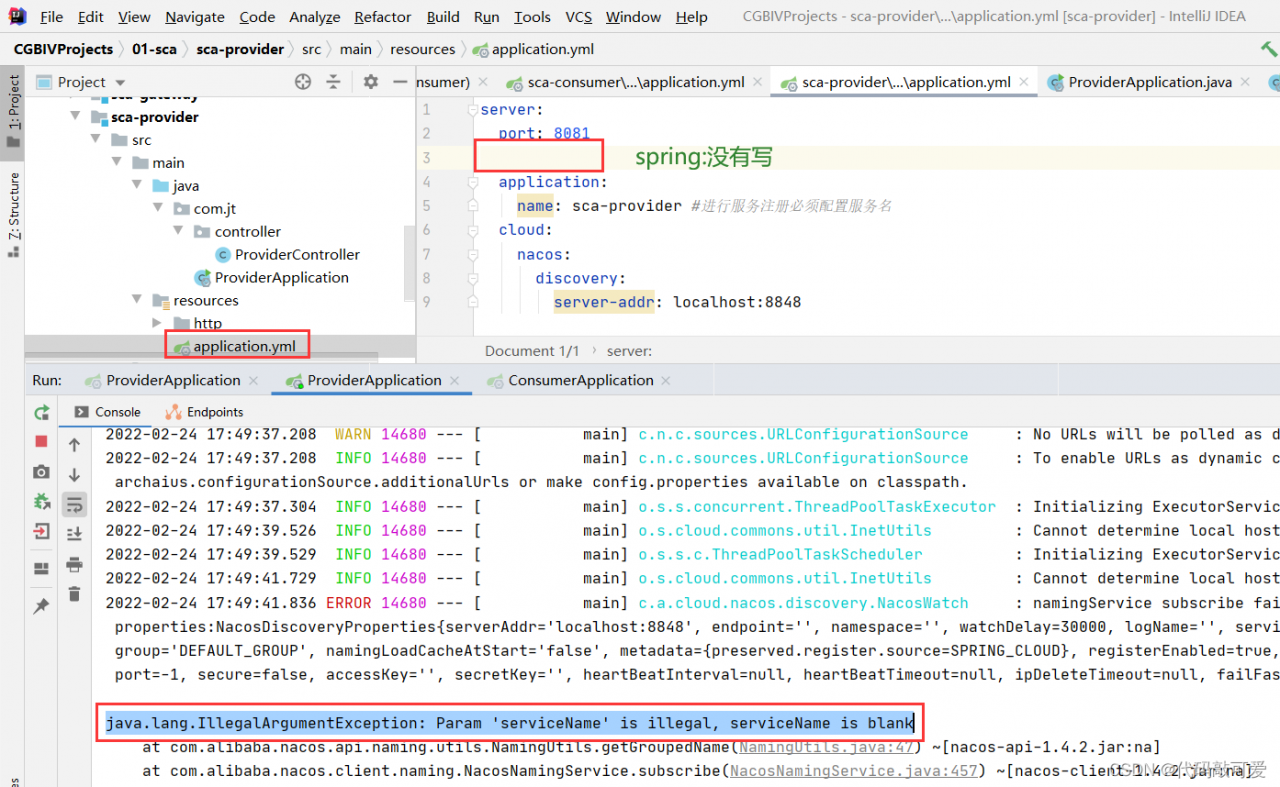Collapse the src folder node
1280x787 pixels.
pos(96,140)
